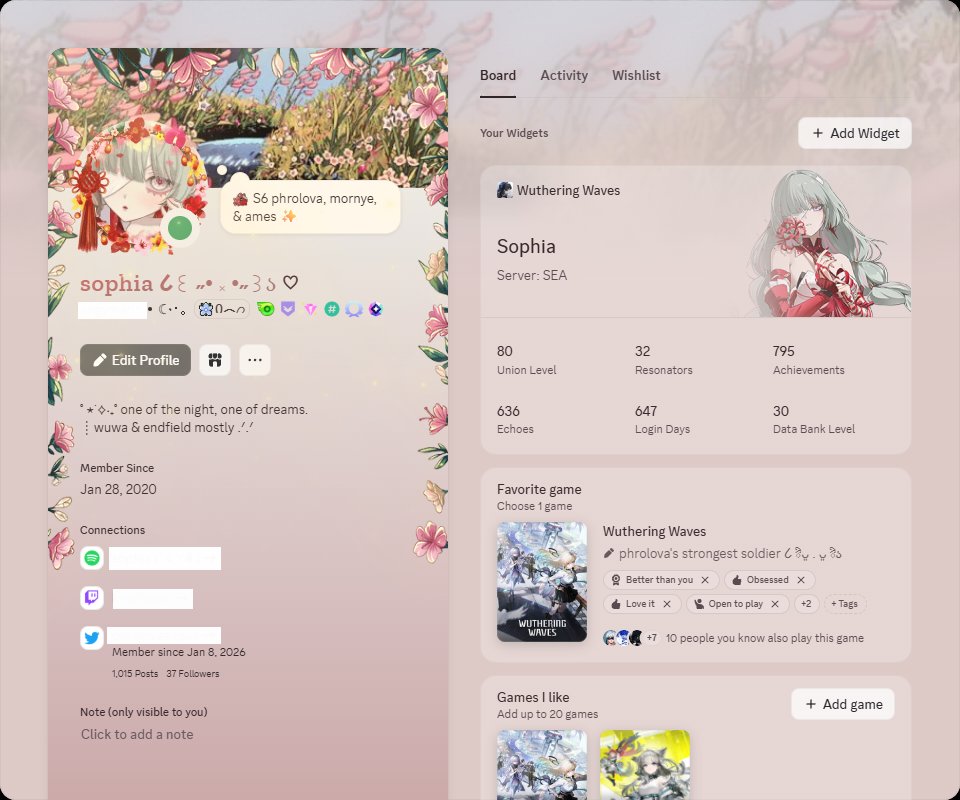Click the ribbon icon on Better than you
960x800 pixels.
pos(615,580)
